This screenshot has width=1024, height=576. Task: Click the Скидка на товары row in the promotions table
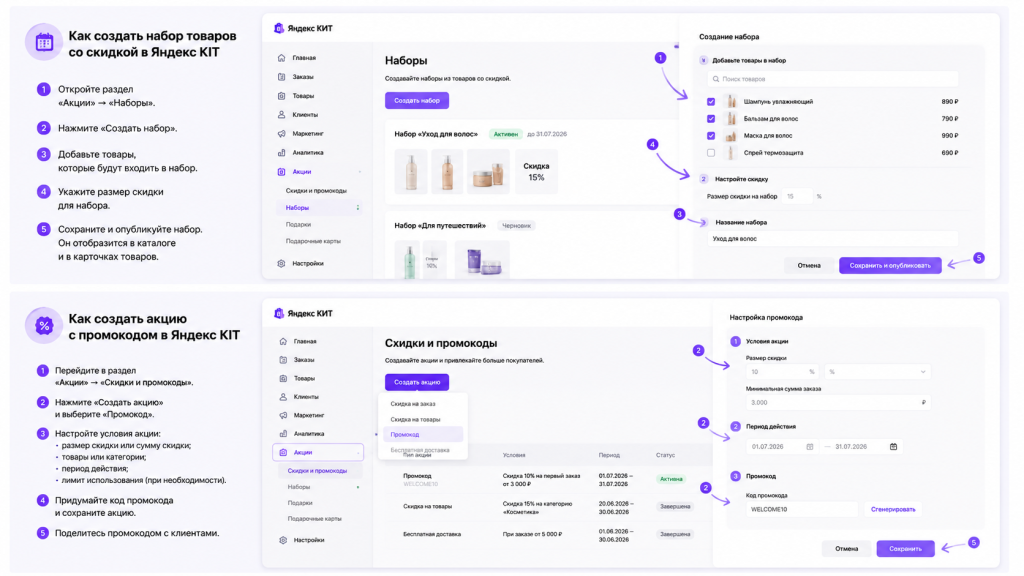pos(547,507)
